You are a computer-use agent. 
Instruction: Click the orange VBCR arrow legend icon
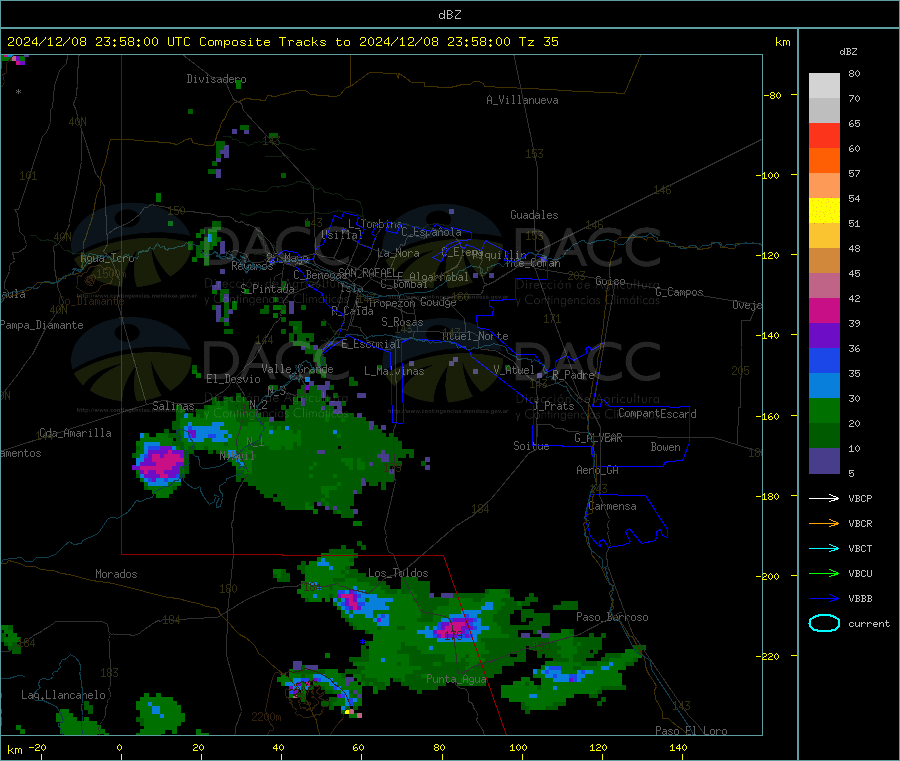(824, 523)
